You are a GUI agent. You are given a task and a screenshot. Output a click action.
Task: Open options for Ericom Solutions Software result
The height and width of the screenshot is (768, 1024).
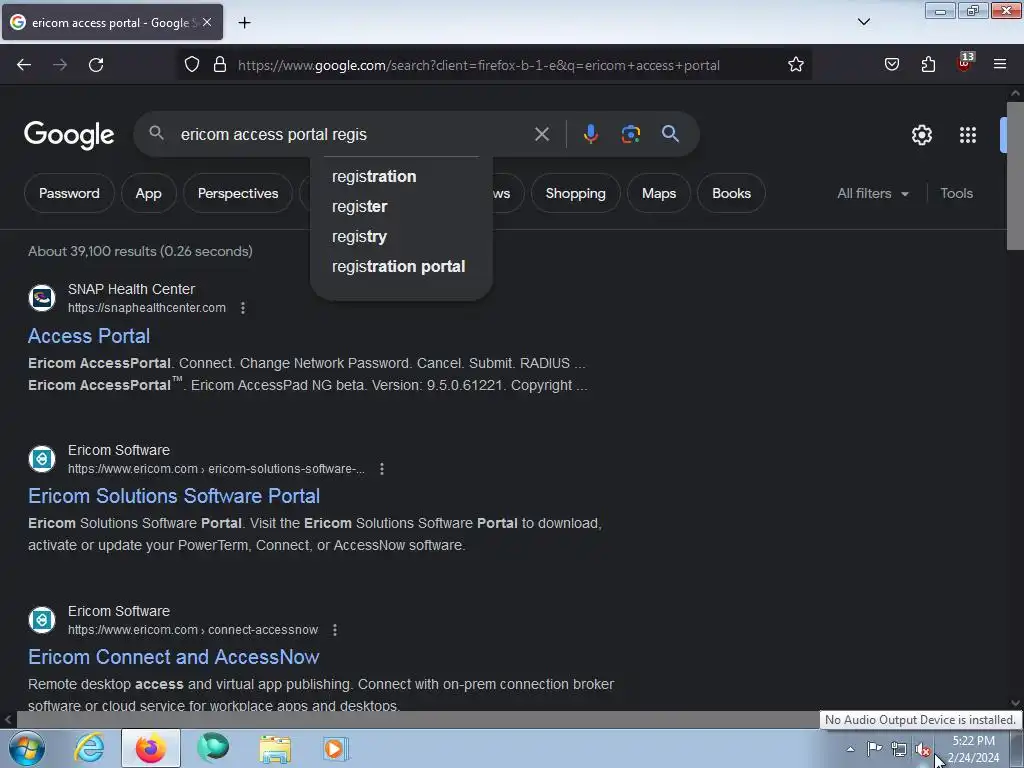pos(382,469)
